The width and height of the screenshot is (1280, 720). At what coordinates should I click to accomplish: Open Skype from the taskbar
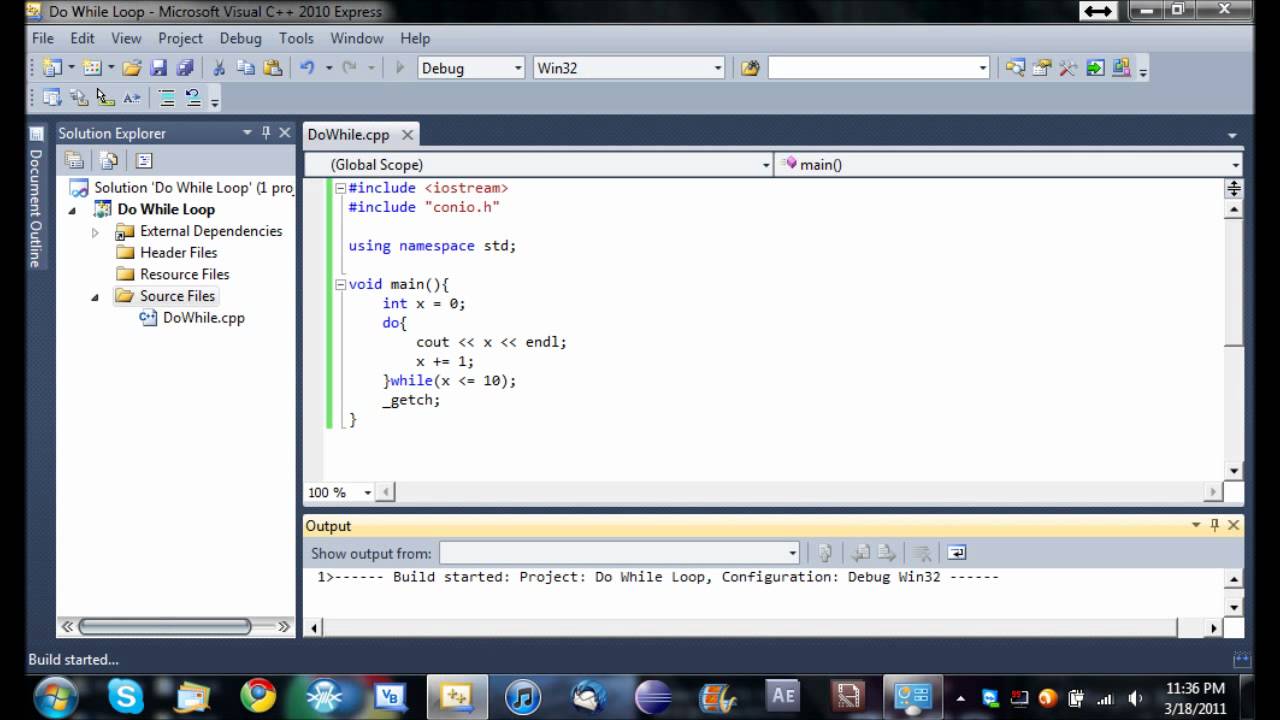(126, 696)
